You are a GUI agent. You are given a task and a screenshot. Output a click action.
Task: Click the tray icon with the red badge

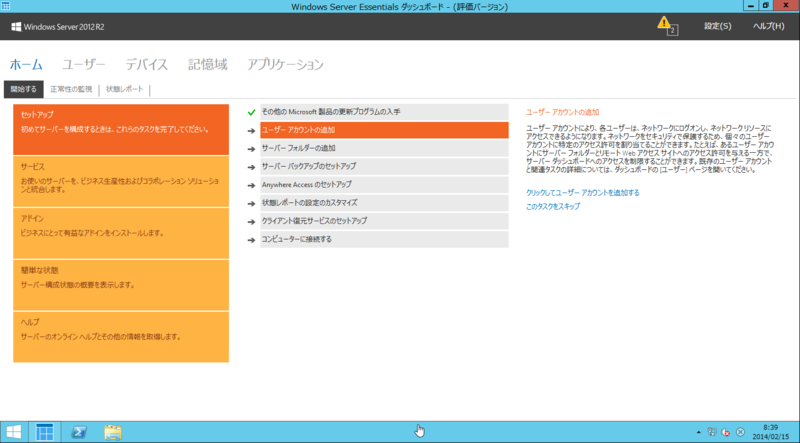click(726, 432)
